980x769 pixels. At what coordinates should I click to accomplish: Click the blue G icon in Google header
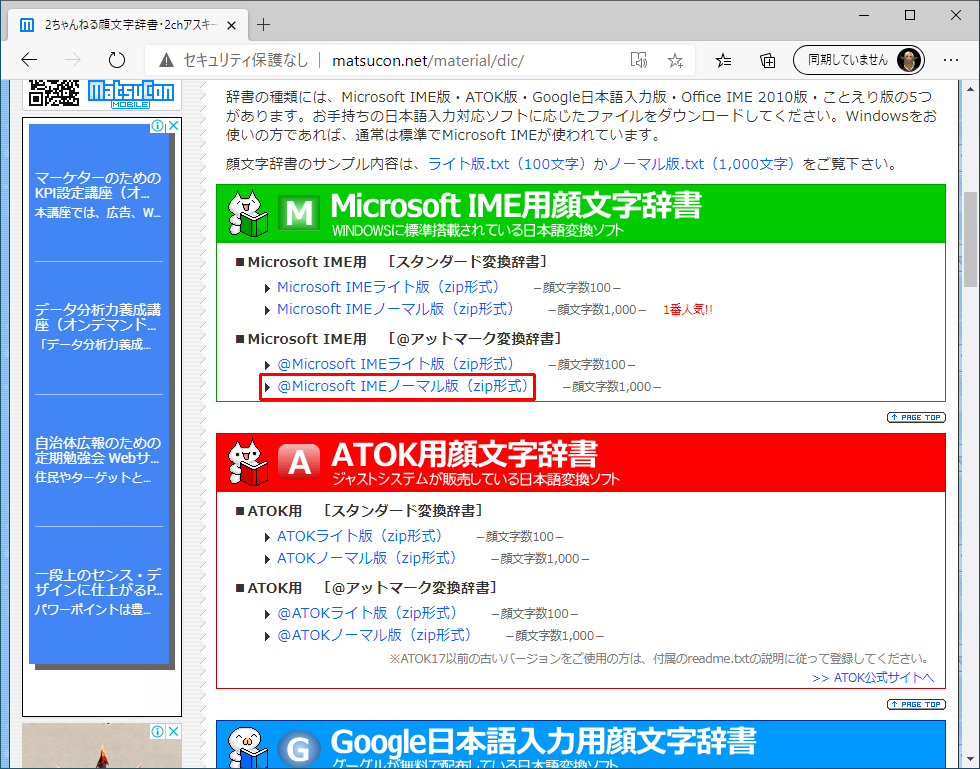(x=299, y=748)
